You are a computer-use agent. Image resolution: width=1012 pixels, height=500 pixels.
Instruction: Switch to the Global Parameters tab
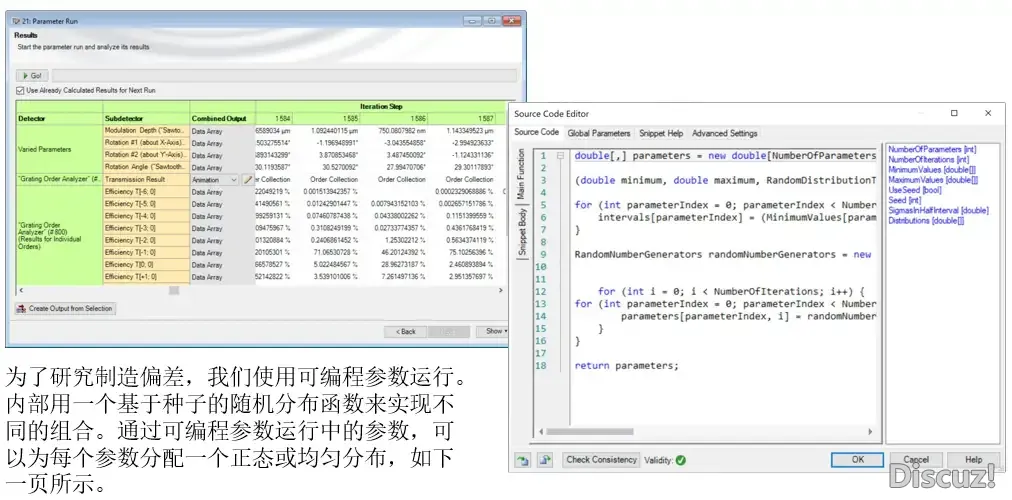(599, 134)
